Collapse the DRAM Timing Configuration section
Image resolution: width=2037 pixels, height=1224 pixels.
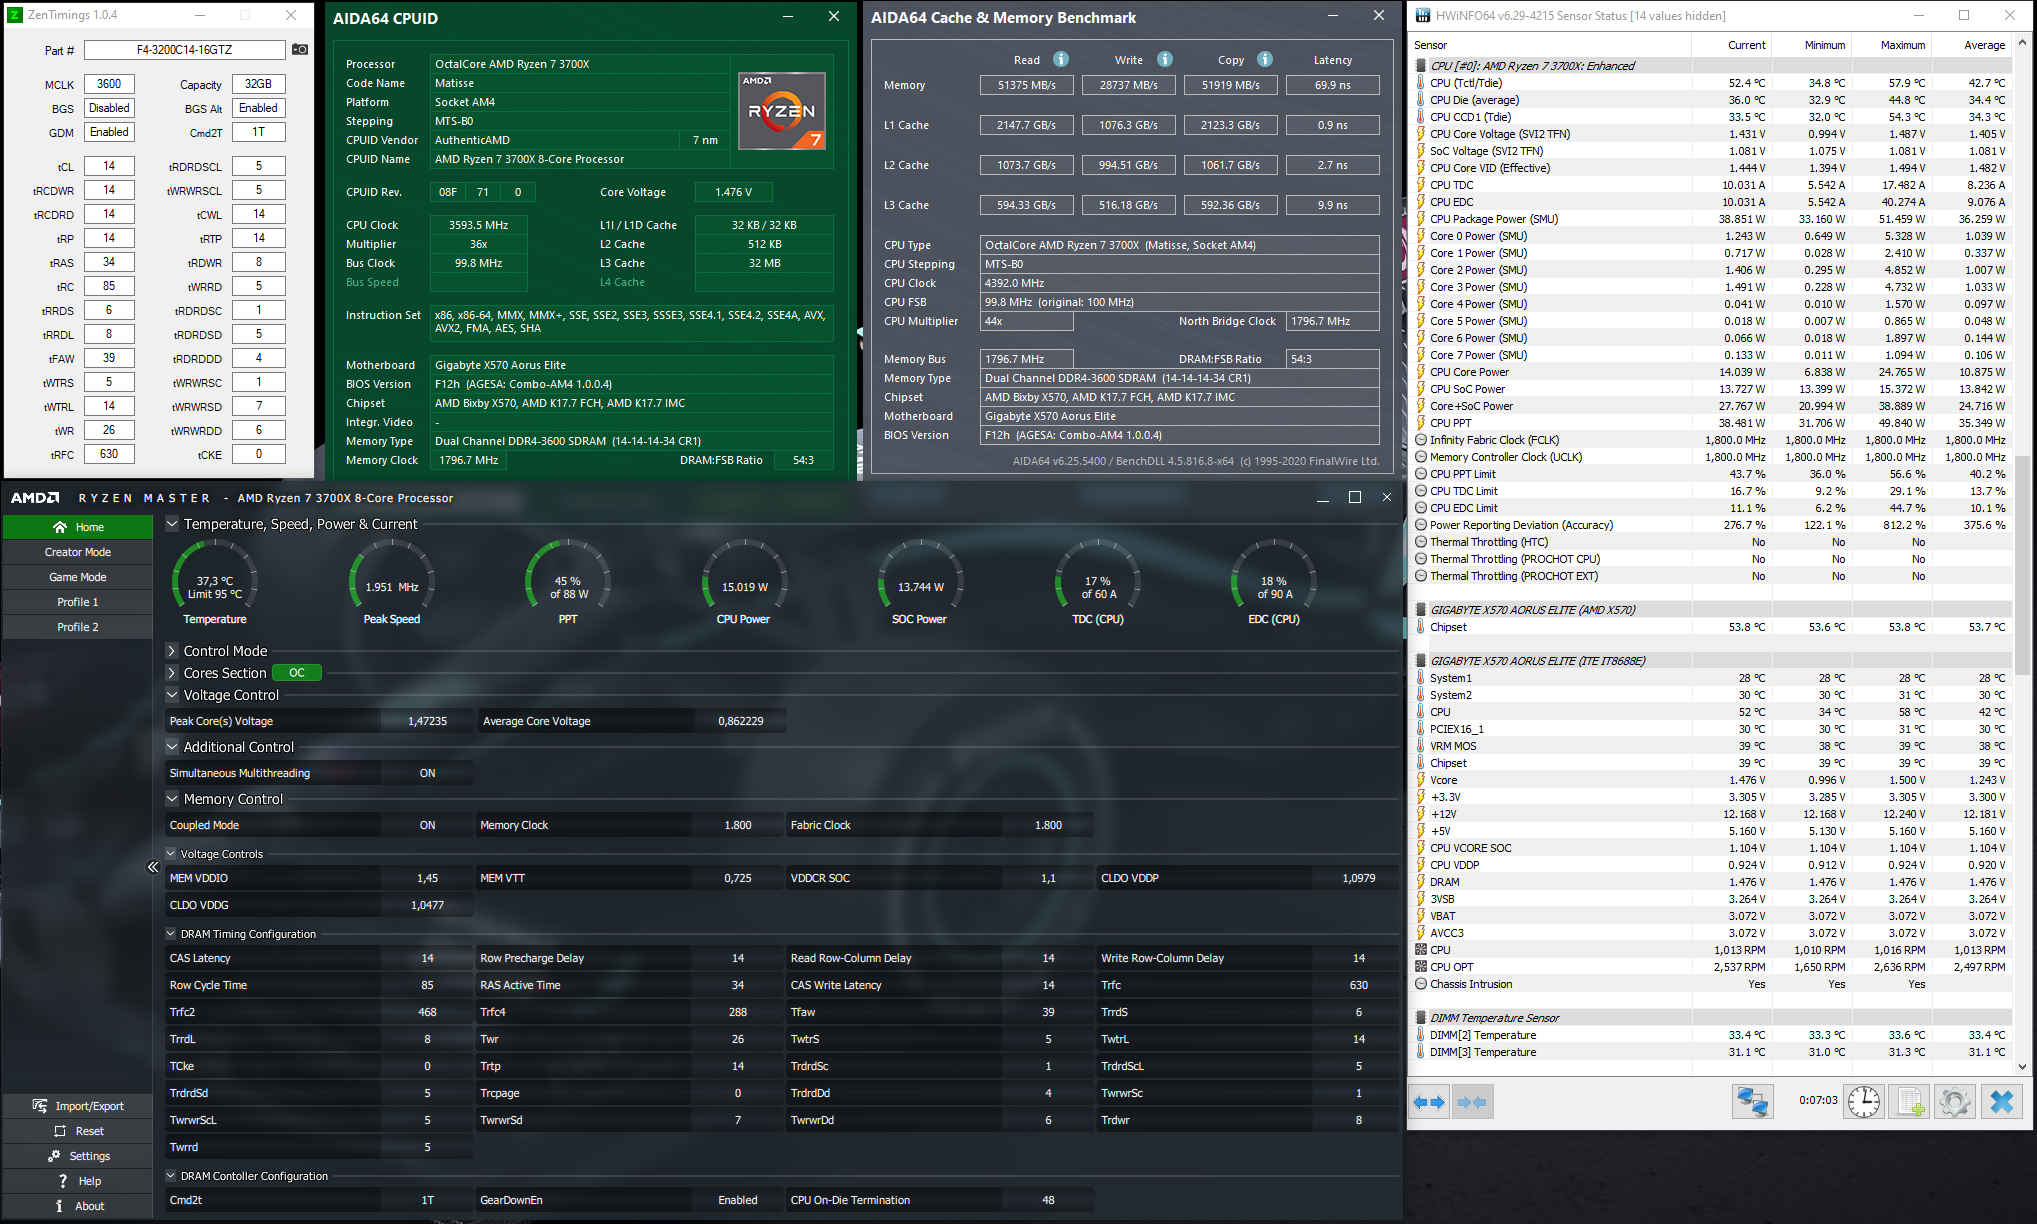point(171,934)
